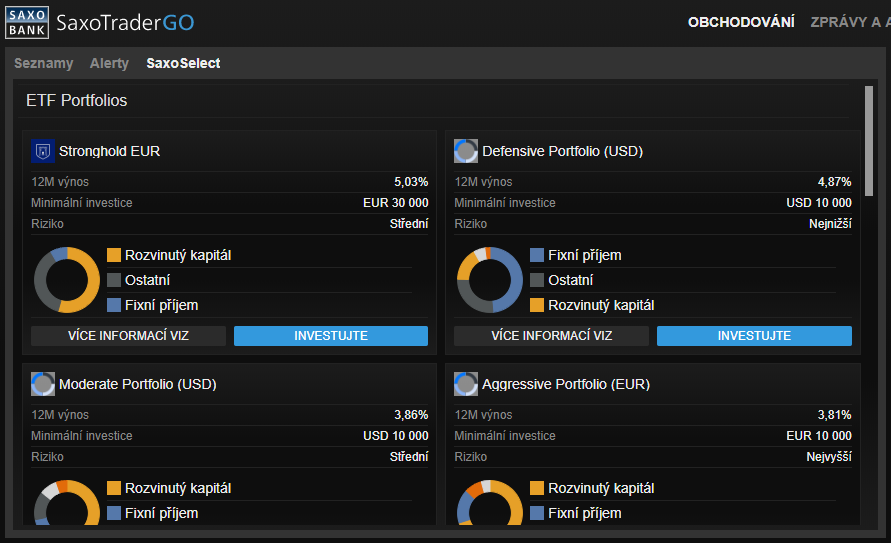The image size is (891, 543).
Task: Open the OBCHODOVÁNÍ top menu
Action: point(741,22)
